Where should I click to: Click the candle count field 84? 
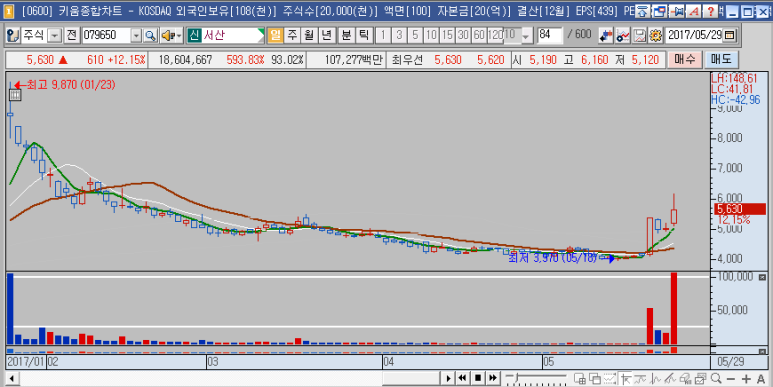pyautogui.click(x=549, y=35)
